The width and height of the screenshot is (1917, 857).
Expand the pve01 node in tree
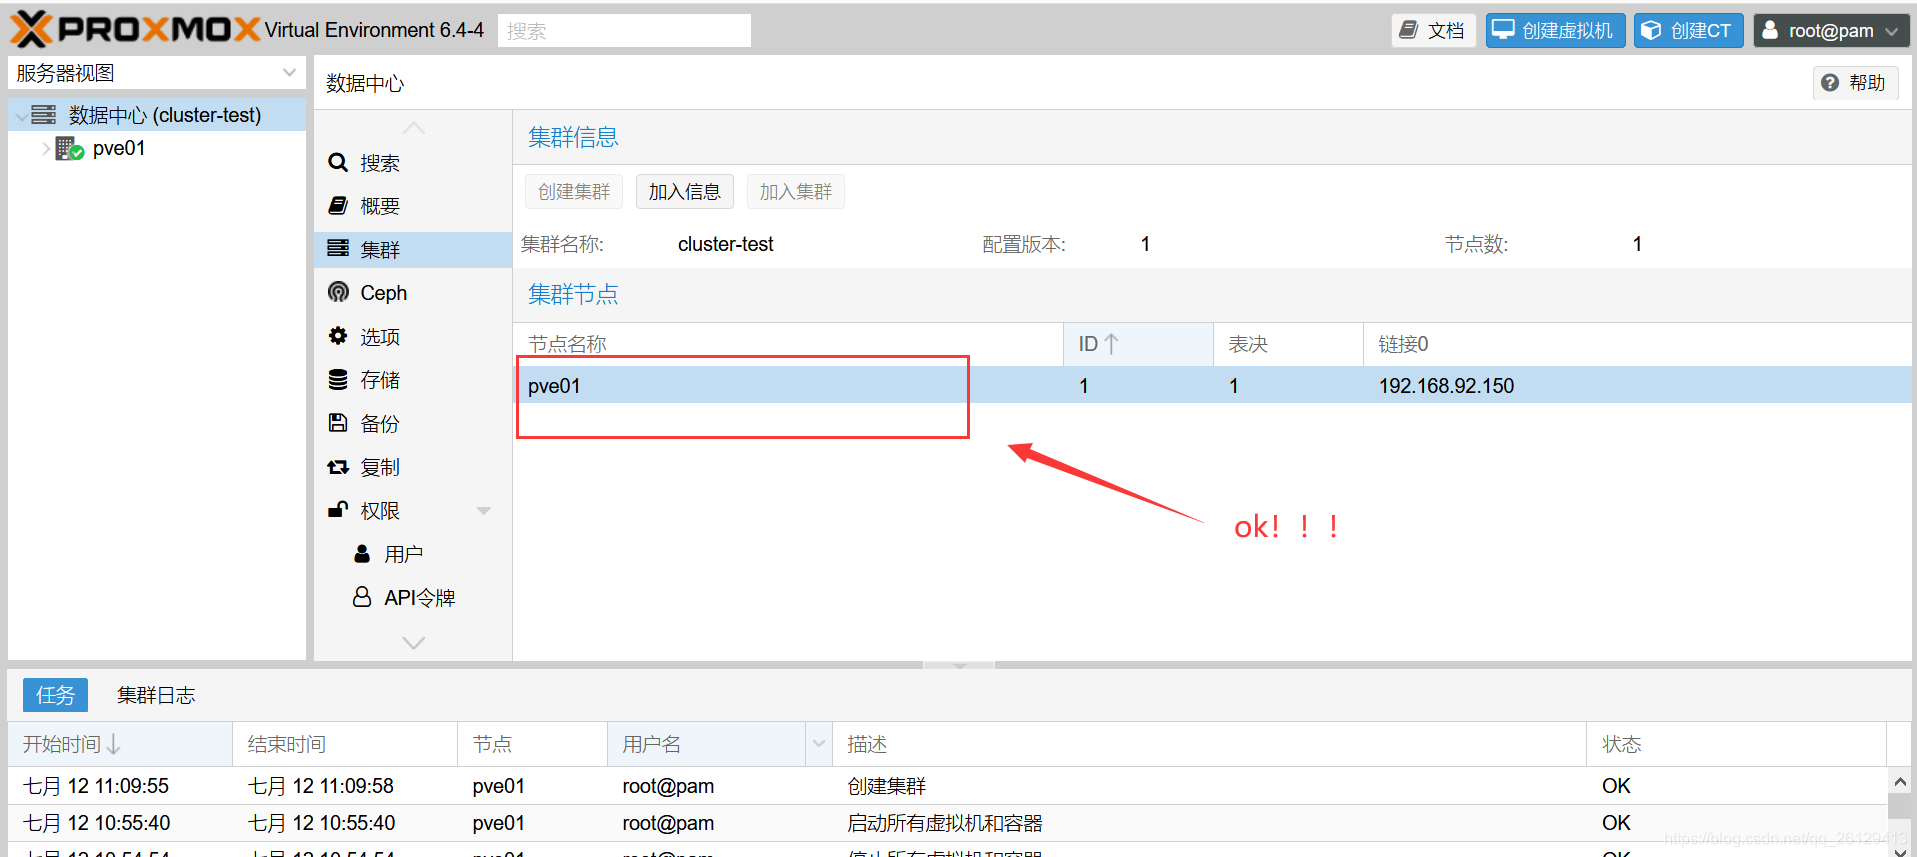(x=45, y=148)
